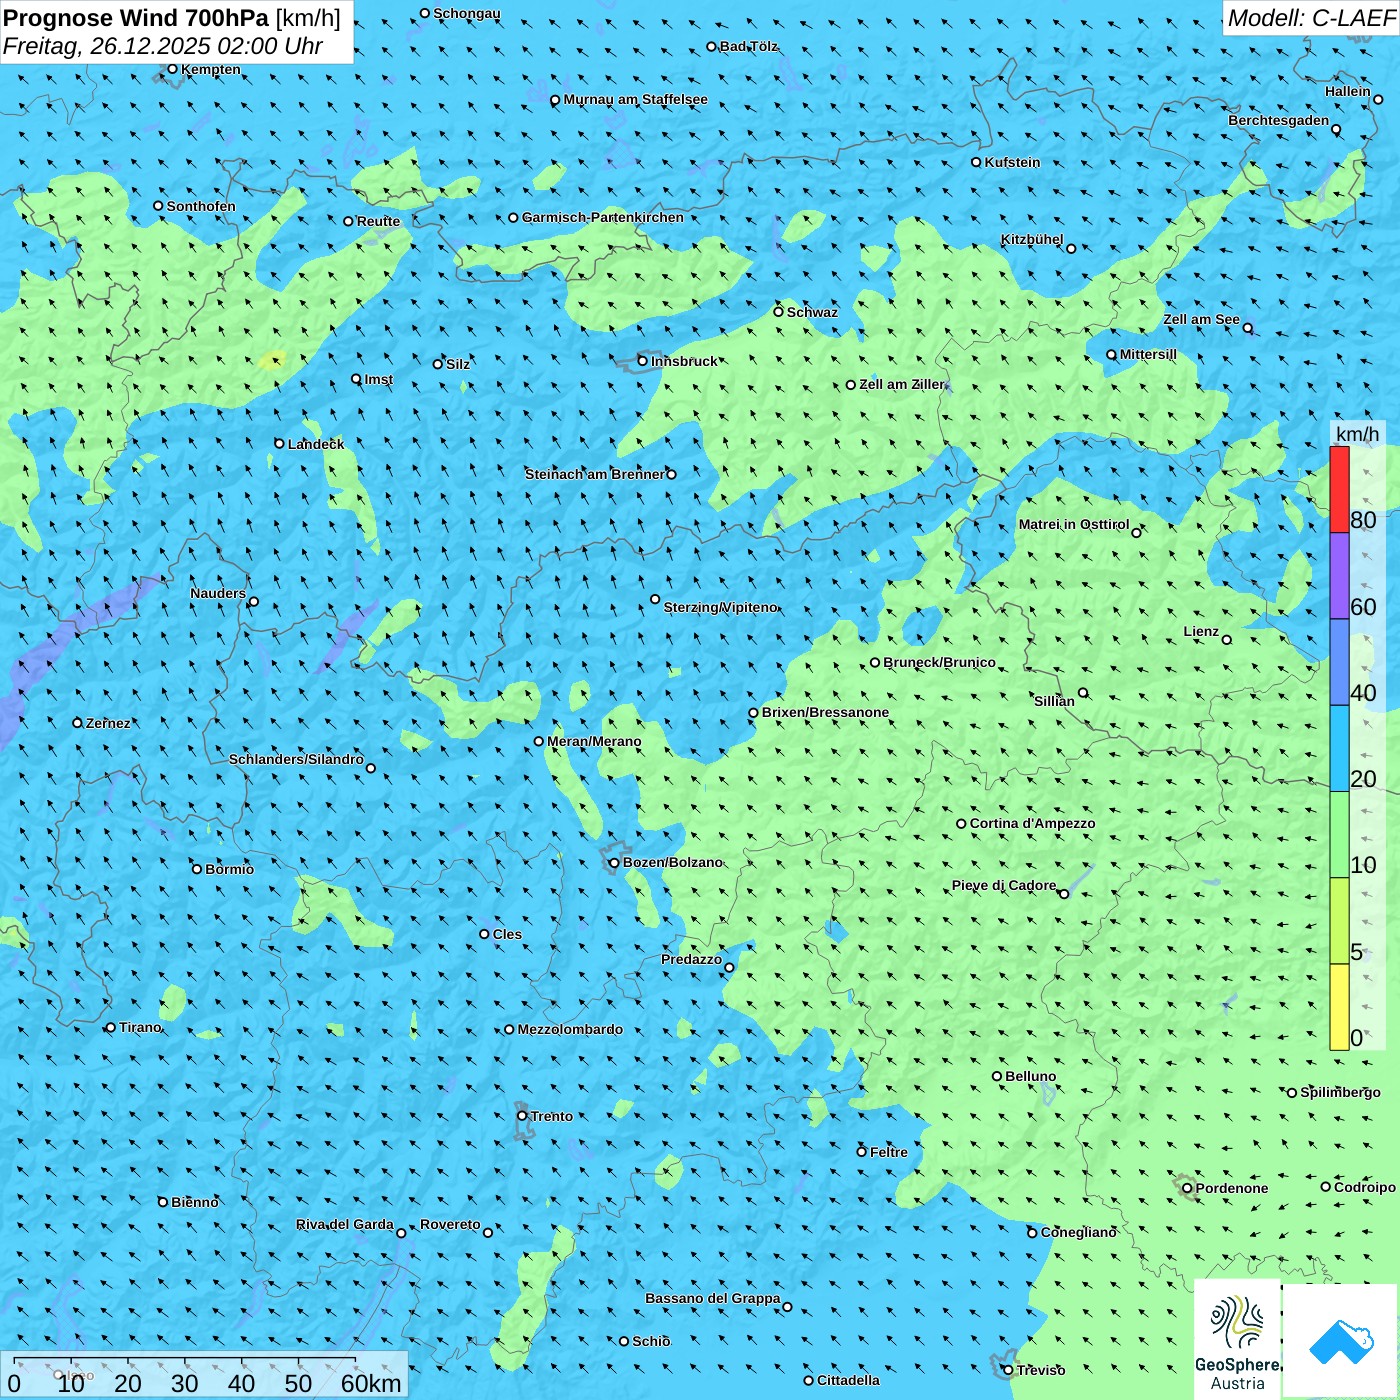Click the Reutte label
The width and height of the screenshot is (1400, 1400).
click(379, 221)
